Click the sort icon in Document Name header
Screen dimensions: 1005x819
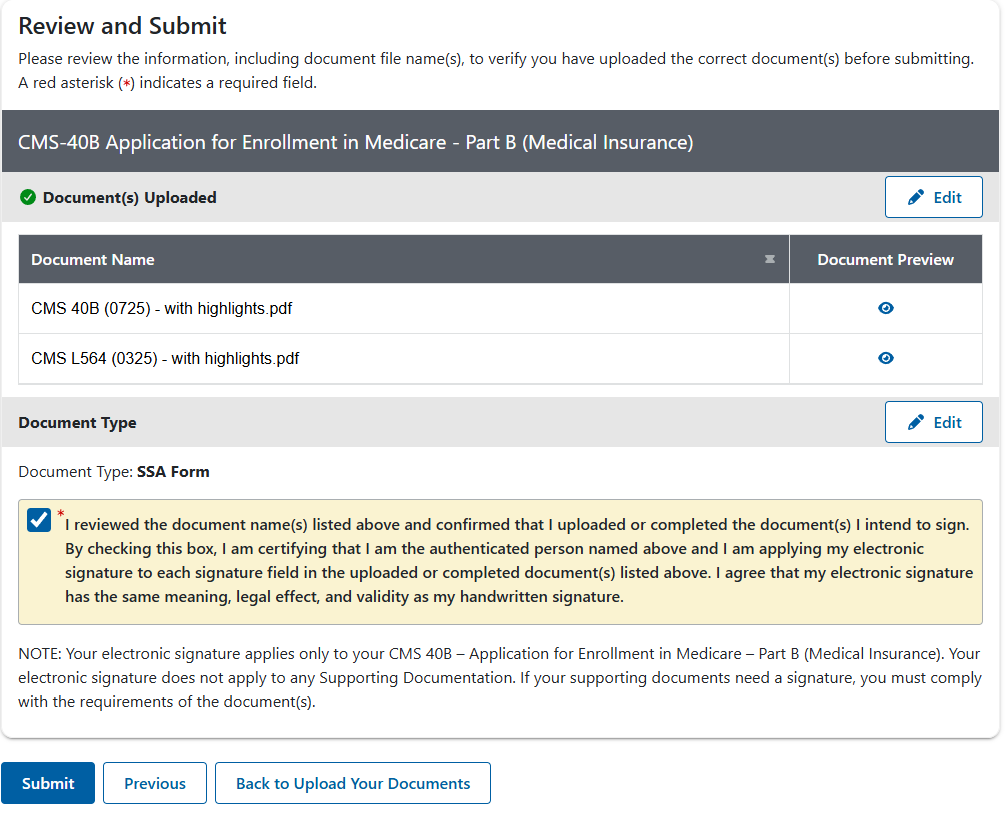(x=770, y=260)
